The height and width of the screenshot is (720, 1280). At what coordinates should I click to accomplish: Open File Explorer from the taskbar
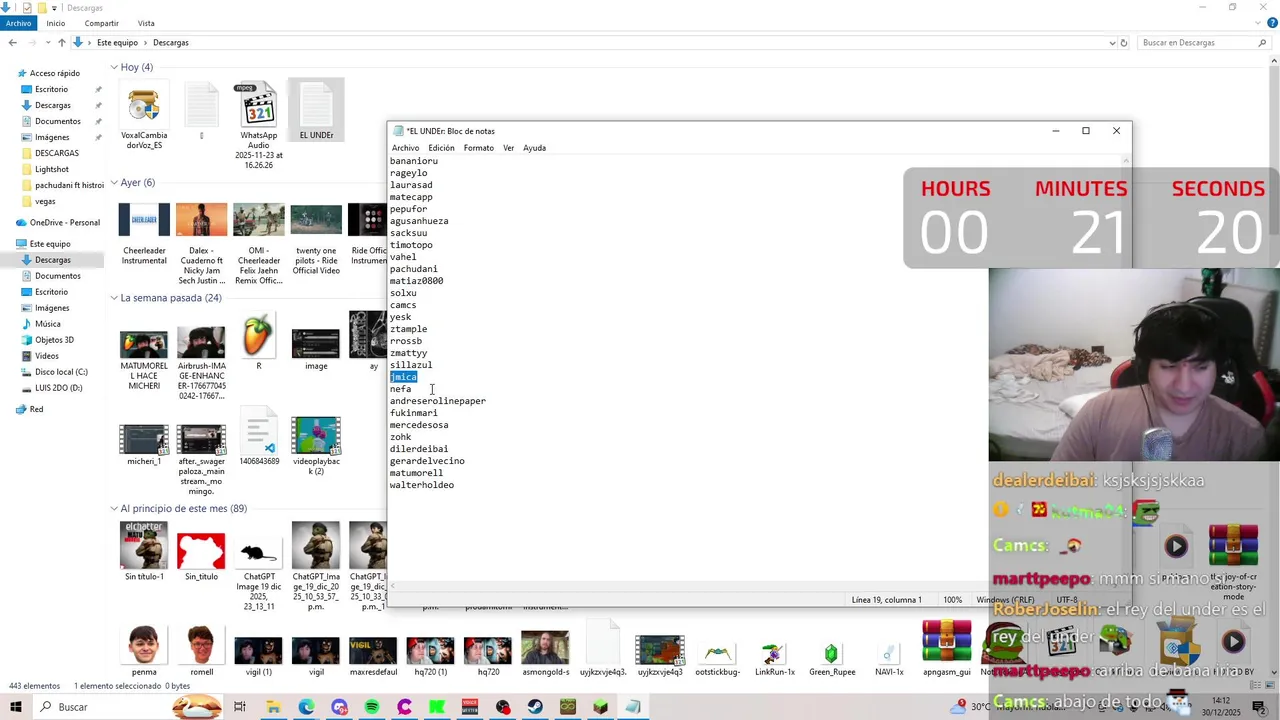point(273,707)
